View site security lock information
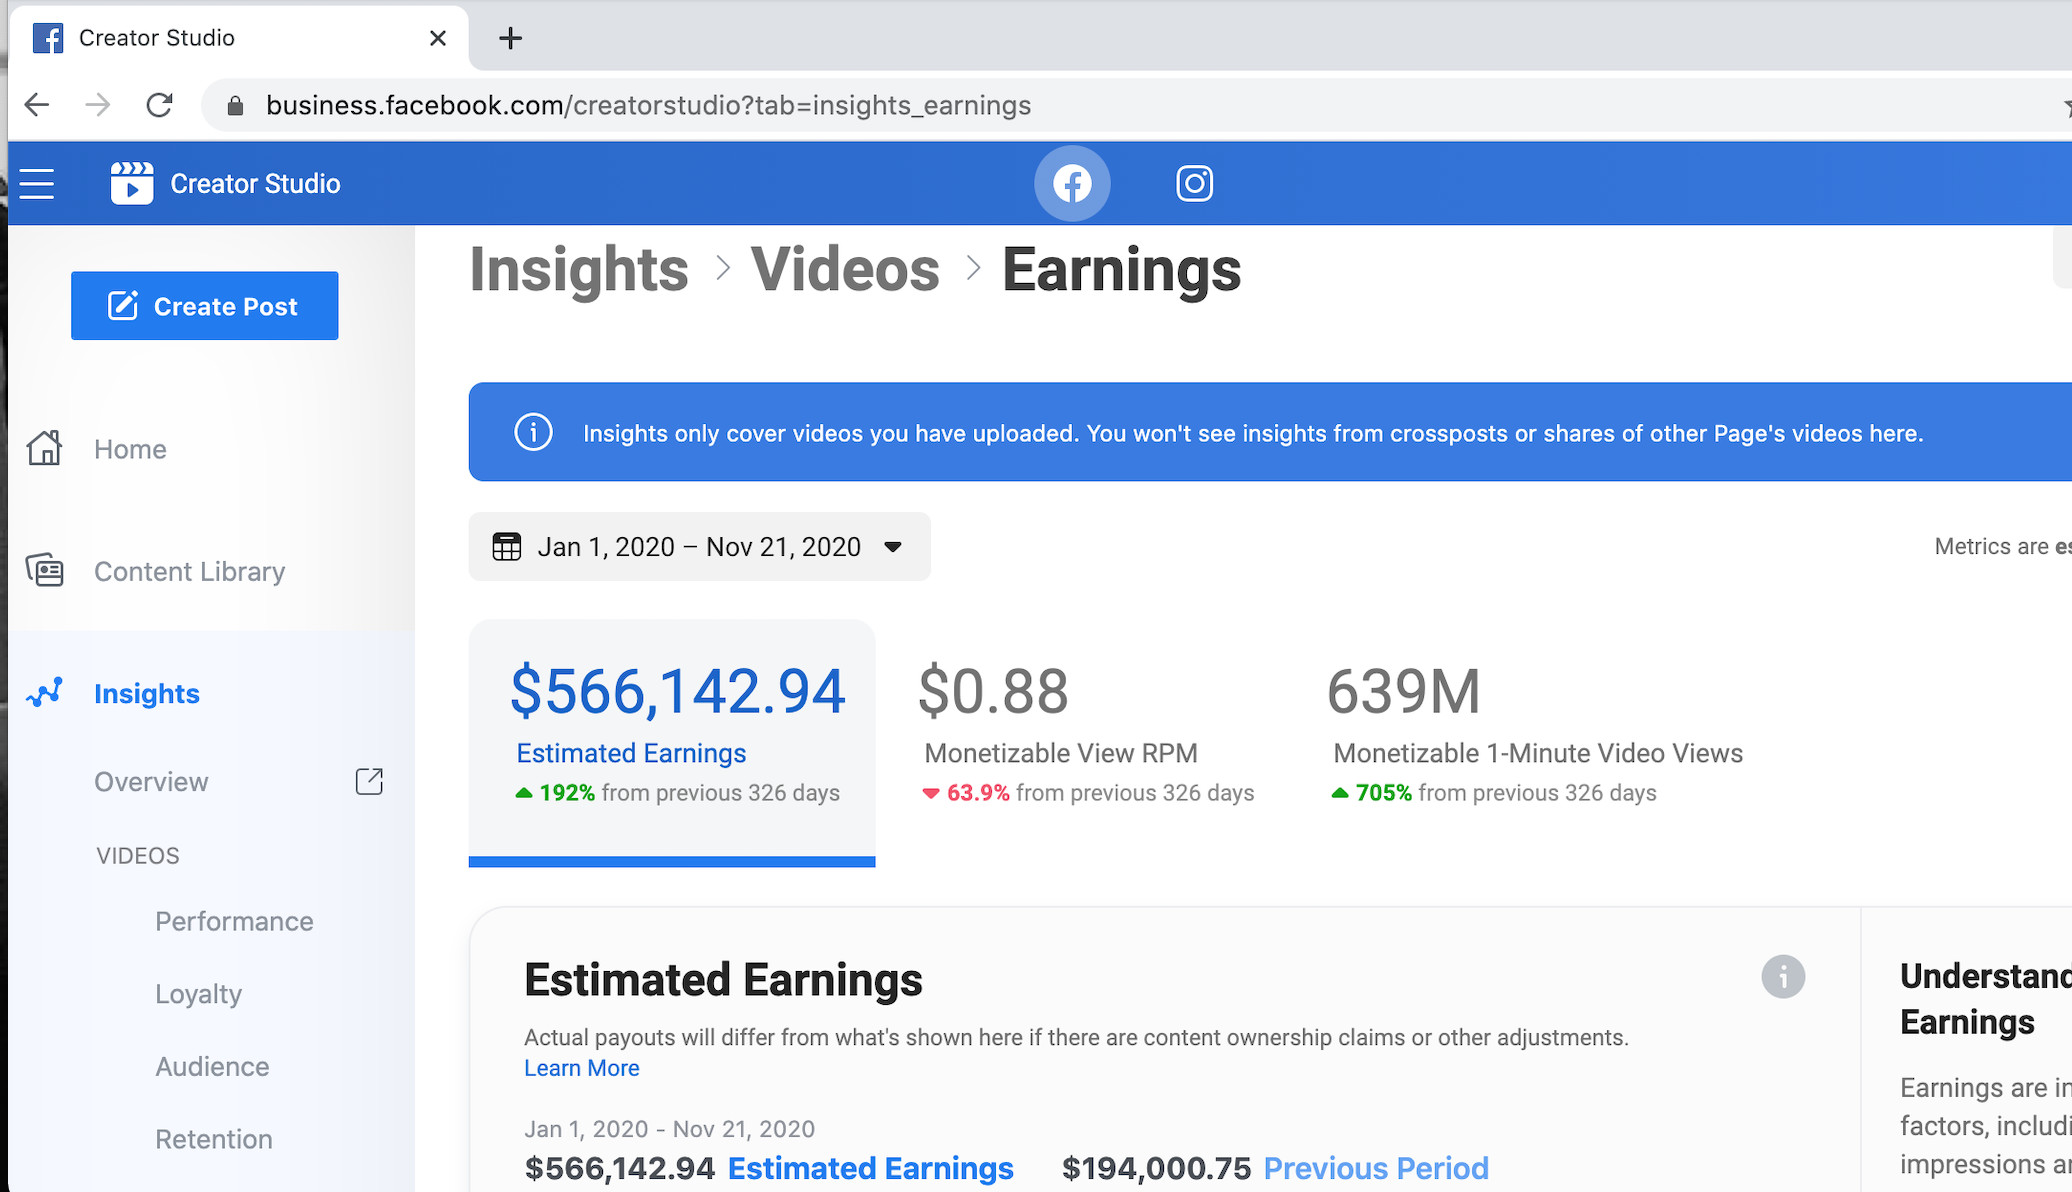 235,106
